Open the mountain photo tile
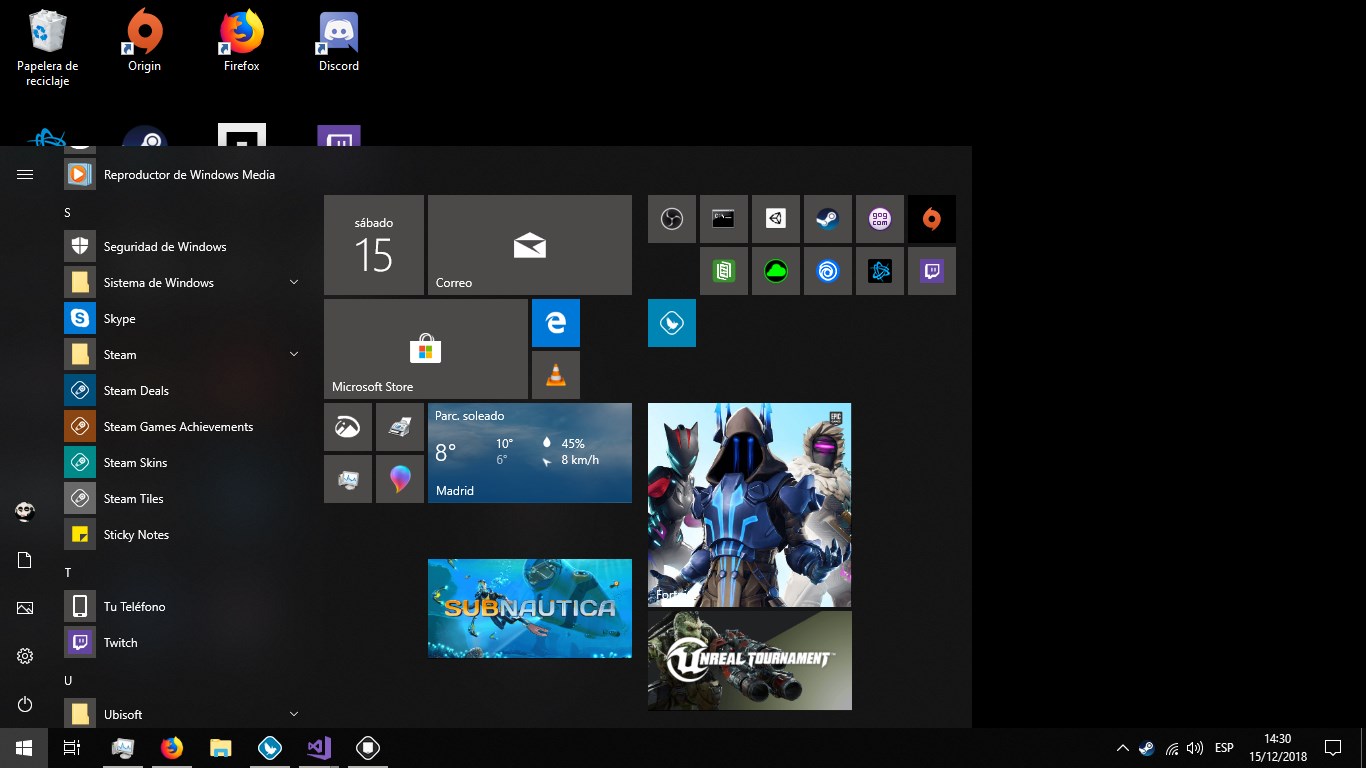The width and height of the screenshot is (1366, 768). [x=348, y=427]
